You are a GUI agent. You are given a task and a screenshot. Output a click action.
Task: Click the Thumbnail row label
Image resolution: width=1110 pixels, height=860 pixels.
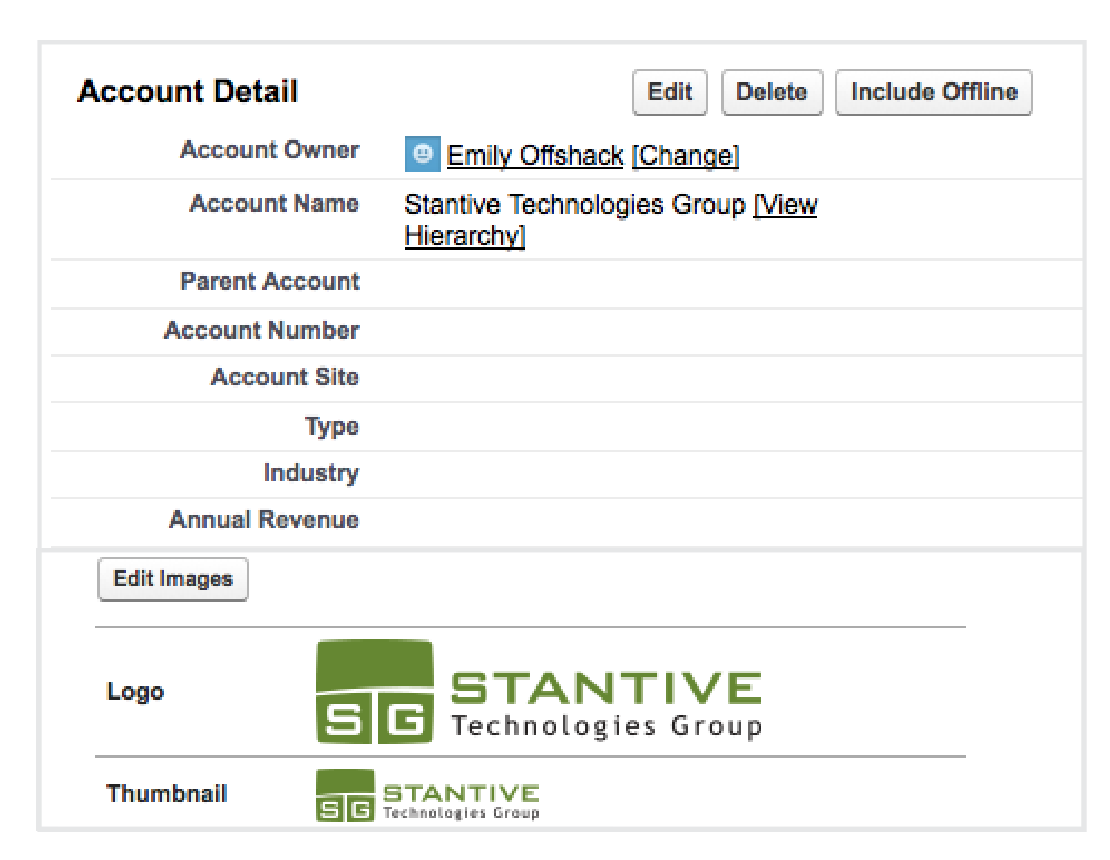(x=167, y=794)
